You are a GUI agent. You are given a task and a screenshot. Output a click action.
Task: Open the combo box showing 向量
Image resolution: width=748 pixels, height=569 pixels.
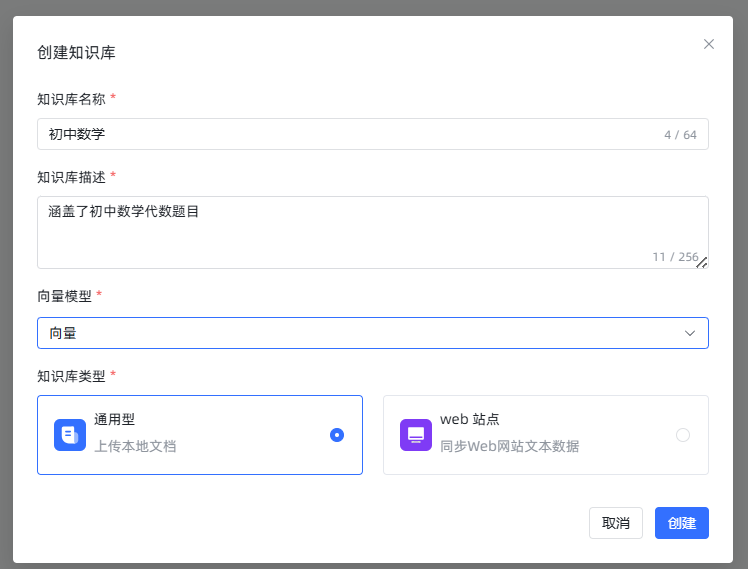(x=360, y=333)
